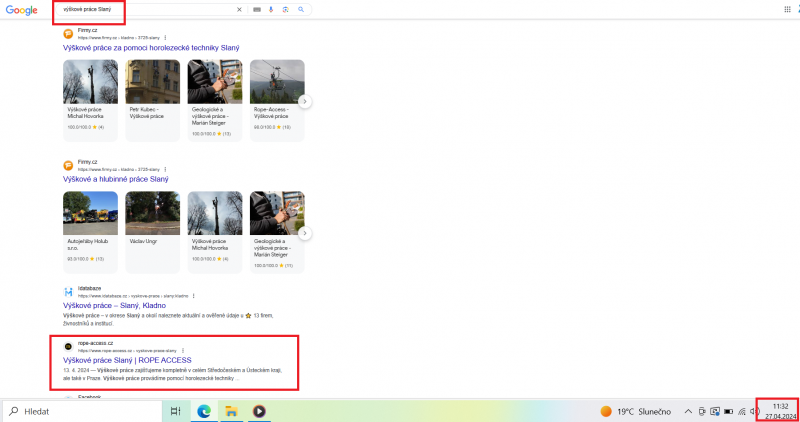This screenshot has width=800, height=422.
Task: Open Wi-Fi network tray icon
Action: pos(742,411)
